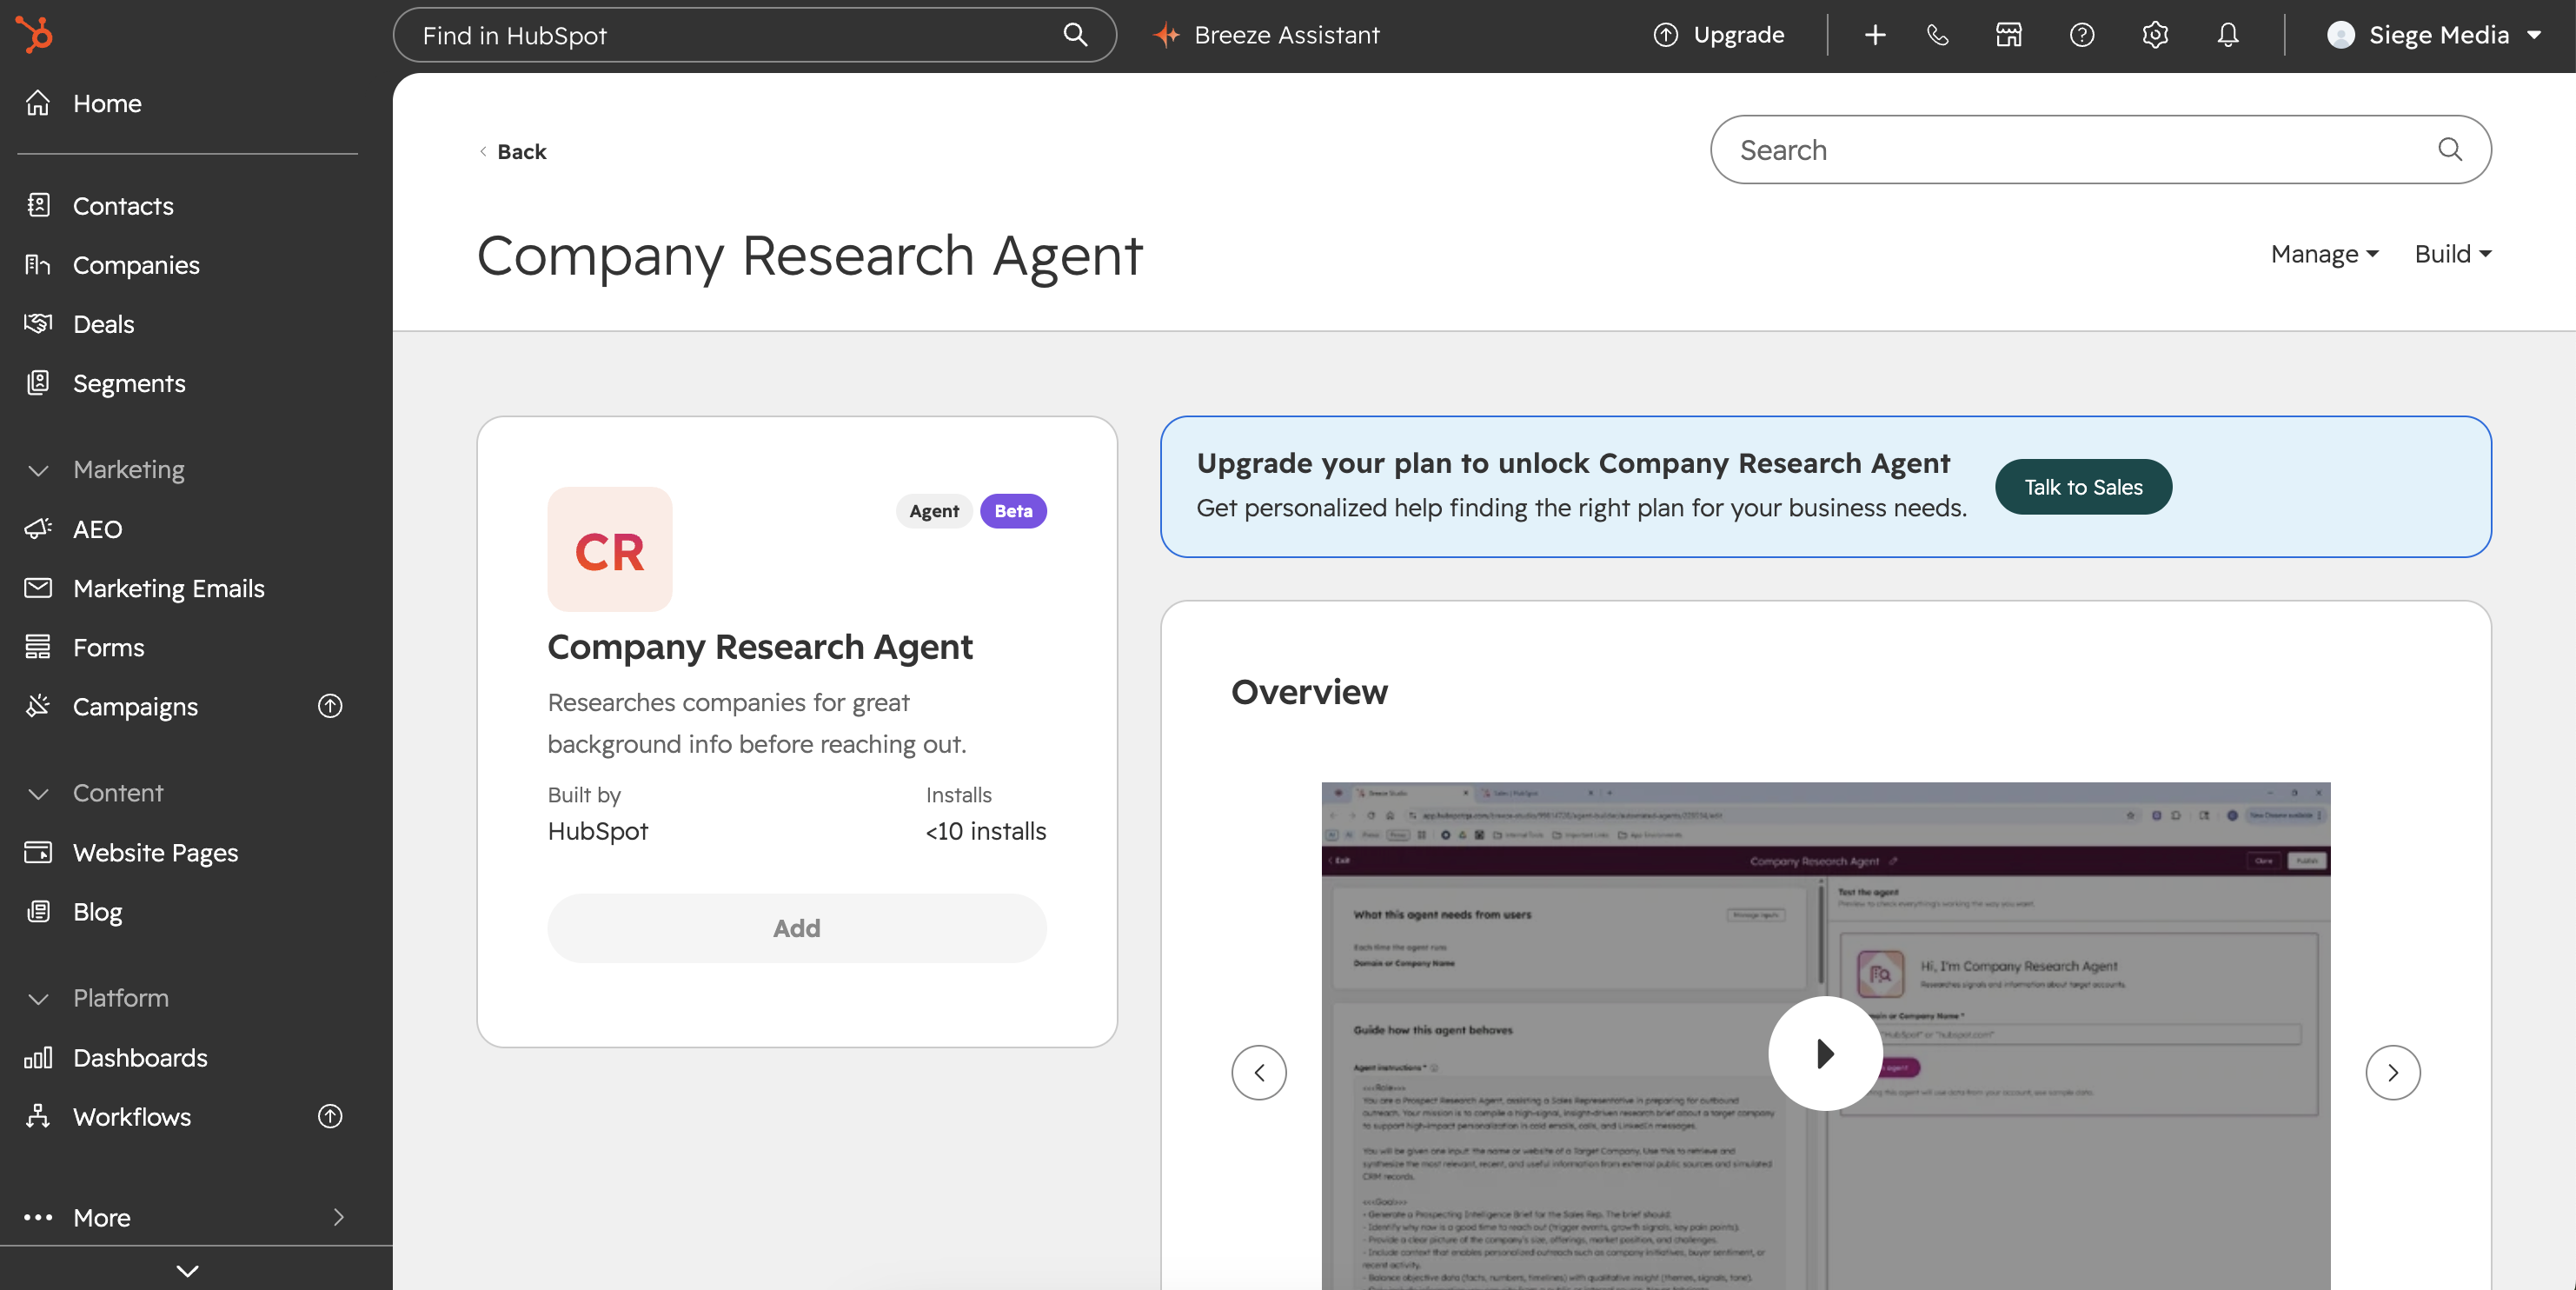
Task: Click the Workflows icon in sidebar
Action: coord(38,1116)
